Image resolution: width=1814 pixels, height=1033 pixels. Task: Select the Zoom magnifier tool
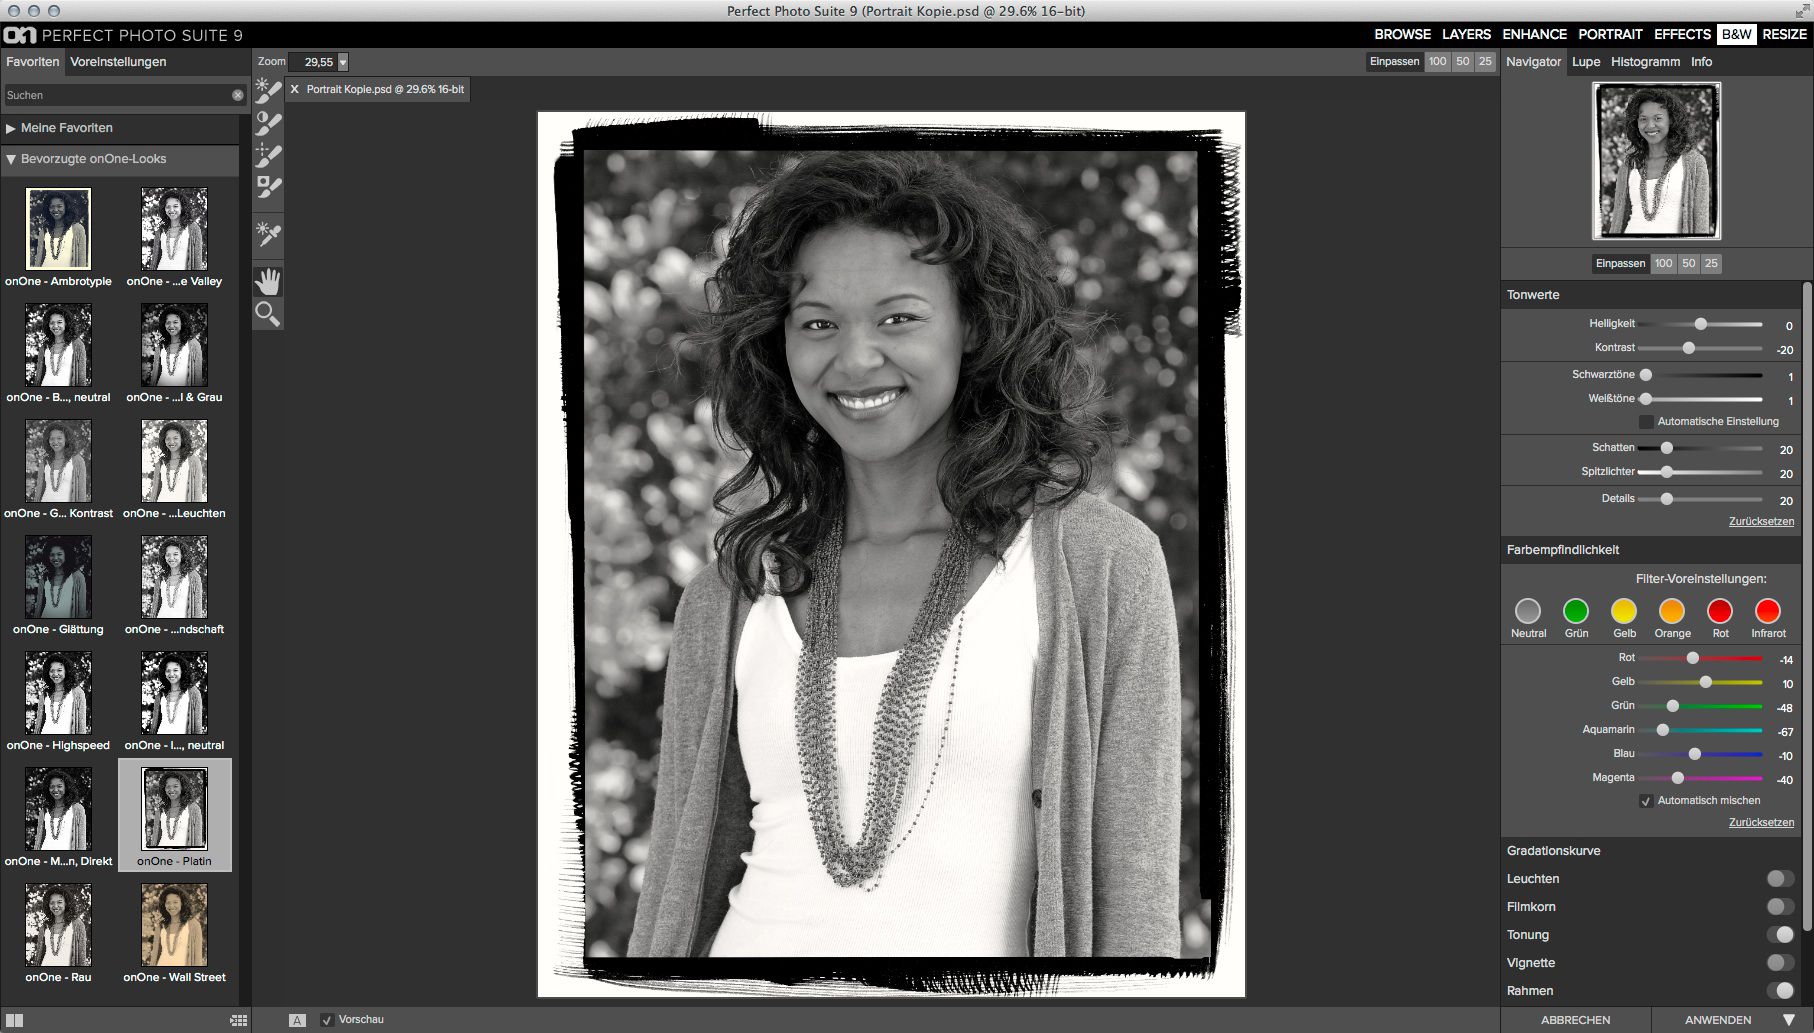(x=268, y=314)
